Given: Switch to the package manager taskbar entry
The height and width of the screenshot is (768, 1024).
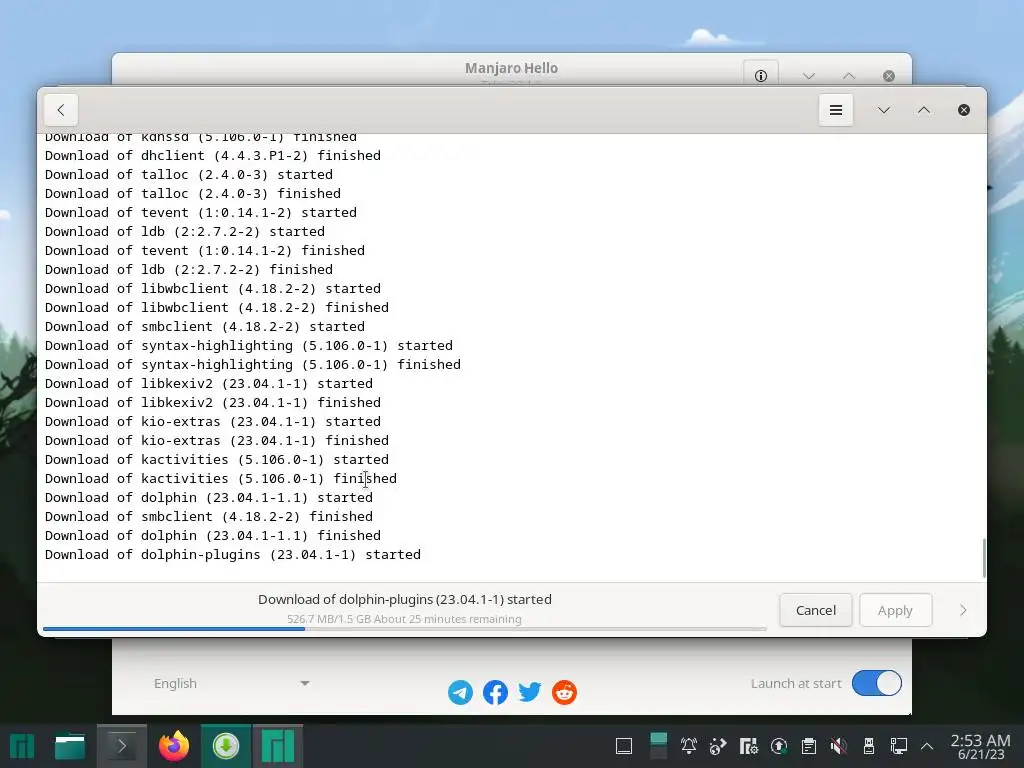Looking at the screenshot, I should (x=226, y=746).
